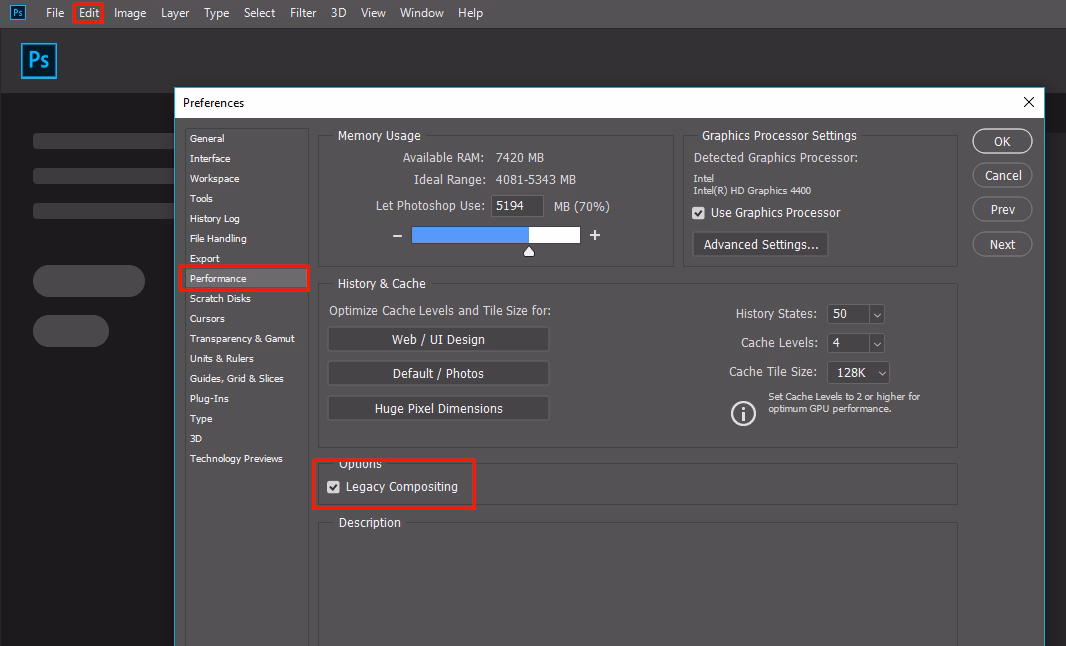Open the Filter menu
1066x646 pixels.
click(302, 12)
